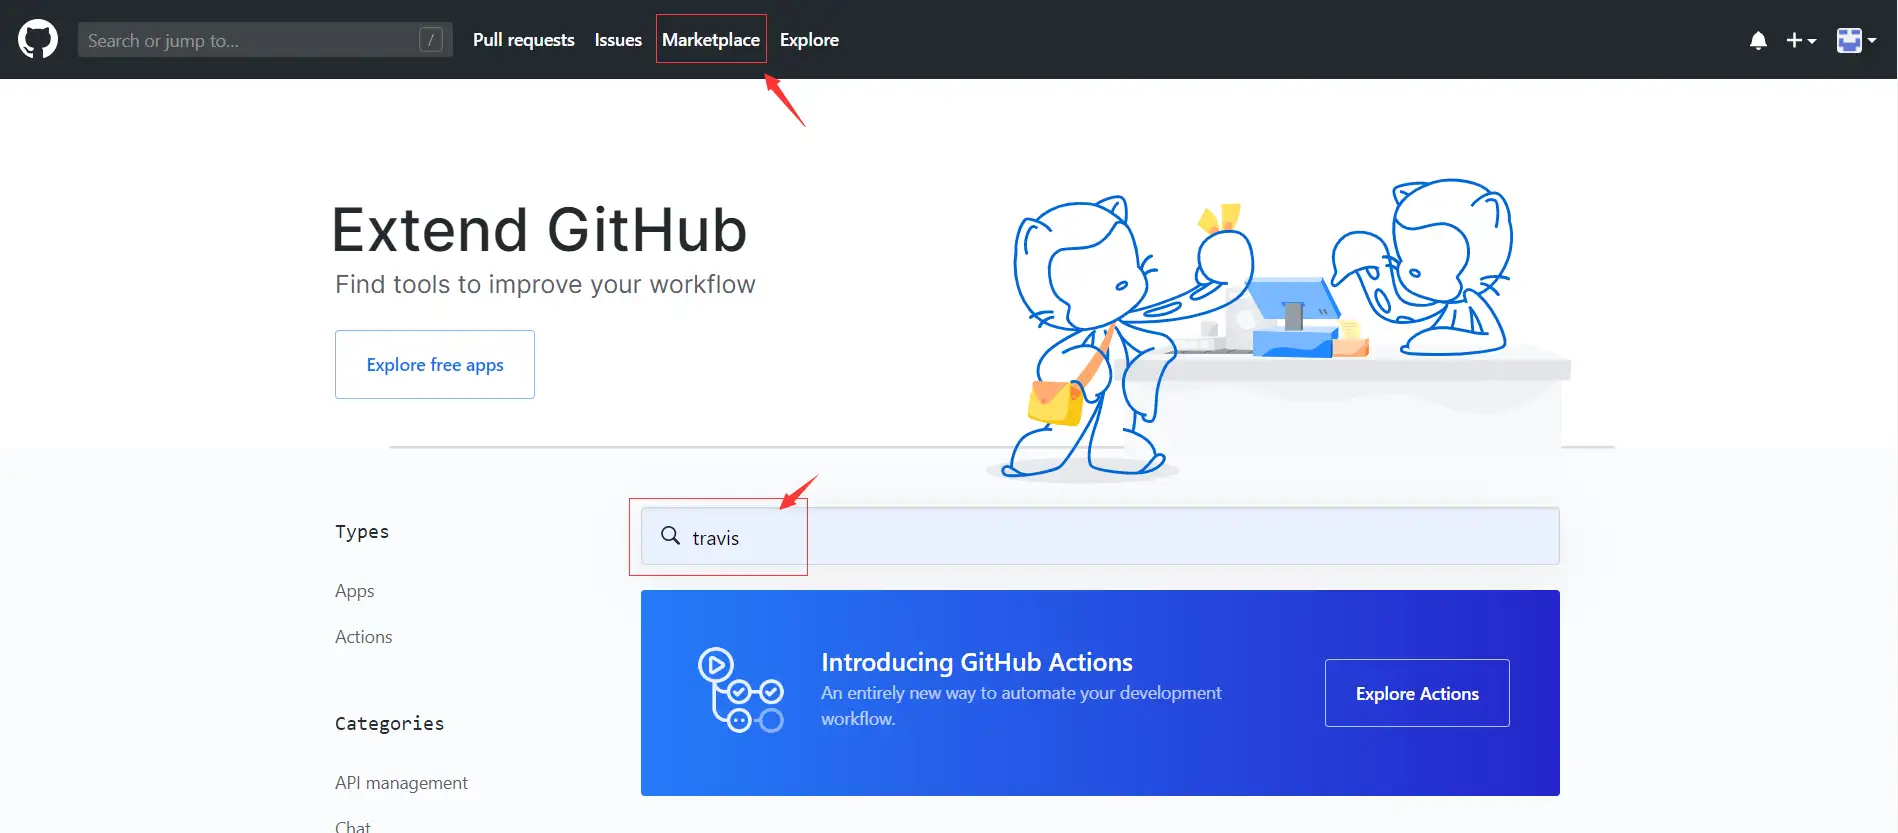This screenshot has width=1898, height=833.
Task: Click the GitHub Octocat logo
Action: [38, 40]
